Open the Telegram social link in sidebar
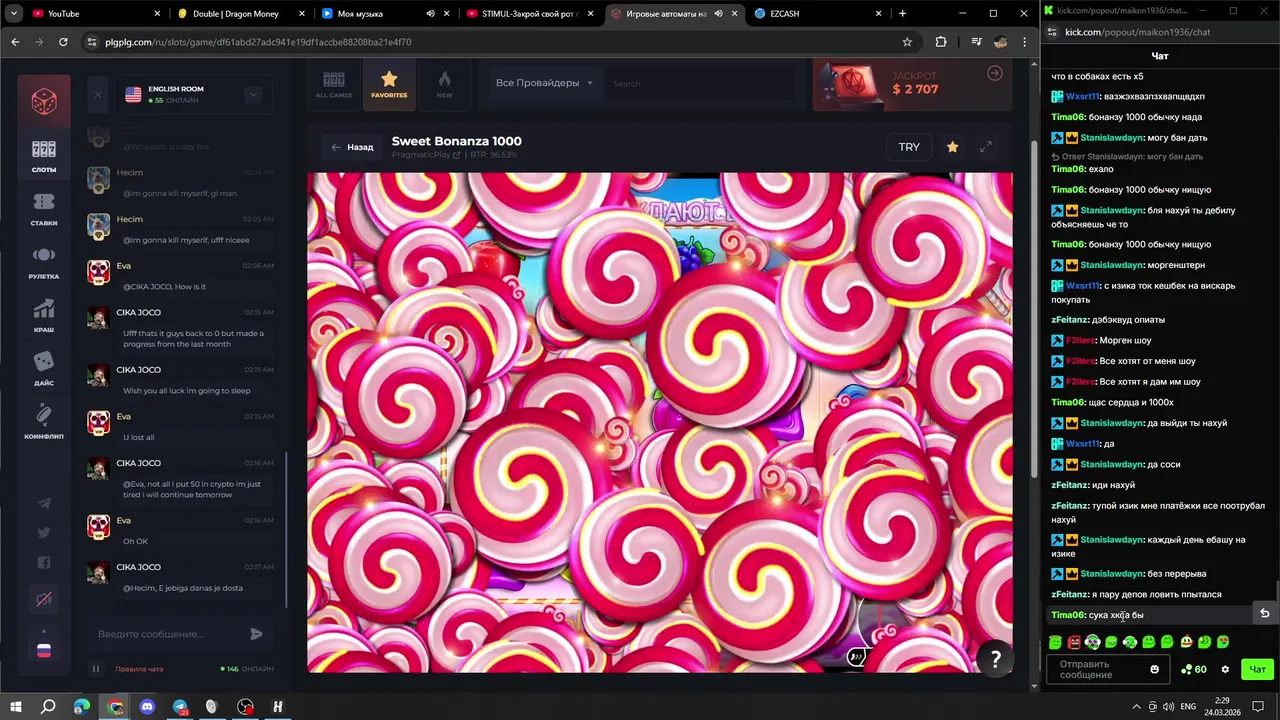This screenshot has width=1280, height=720. tap(44, 503)
